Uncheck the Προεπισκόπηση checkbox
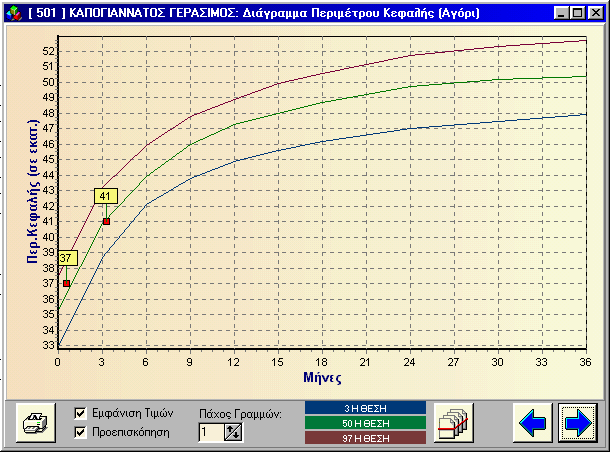610x452 pixels. 82,432
